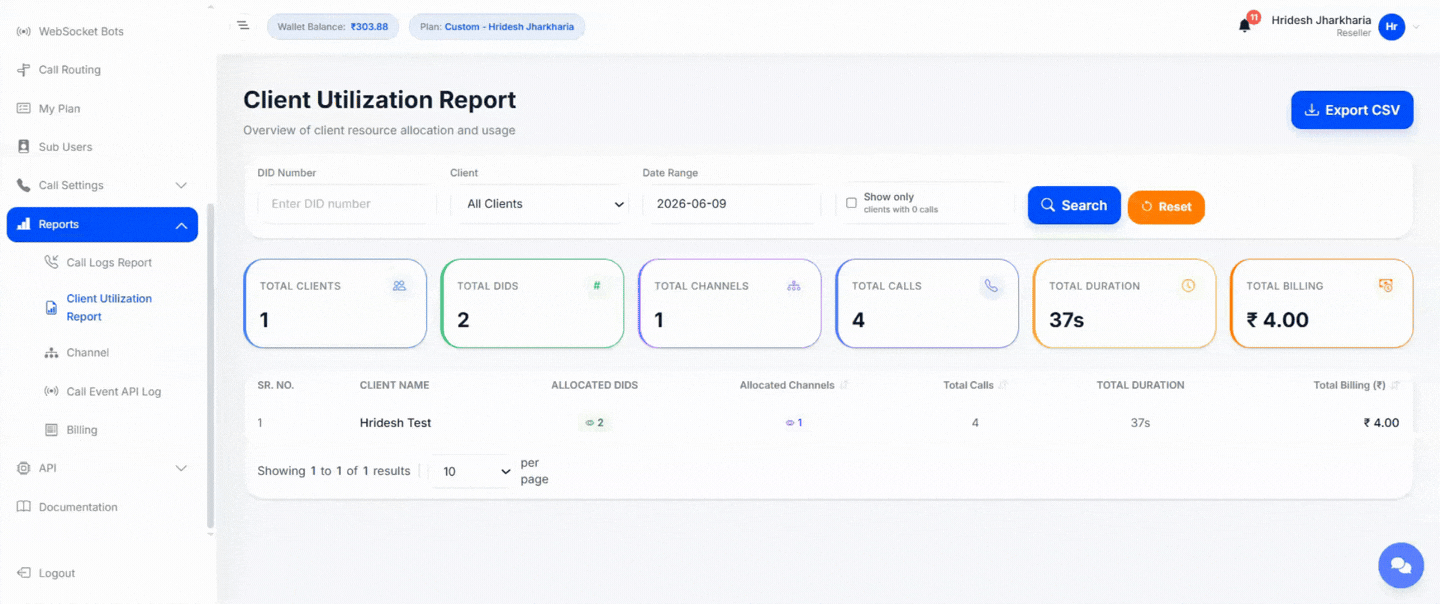This screenshot has width=1440, height=604.
Task: Expand the Call Settings chevron
Action: coord(181,186)
